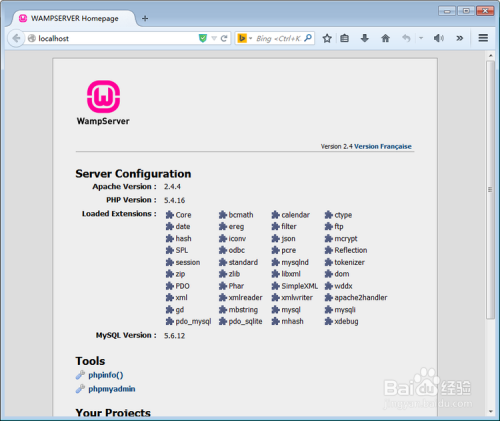Click the xmlwriter extension text
Screen dimensions: 500x421
pos(297,297)
